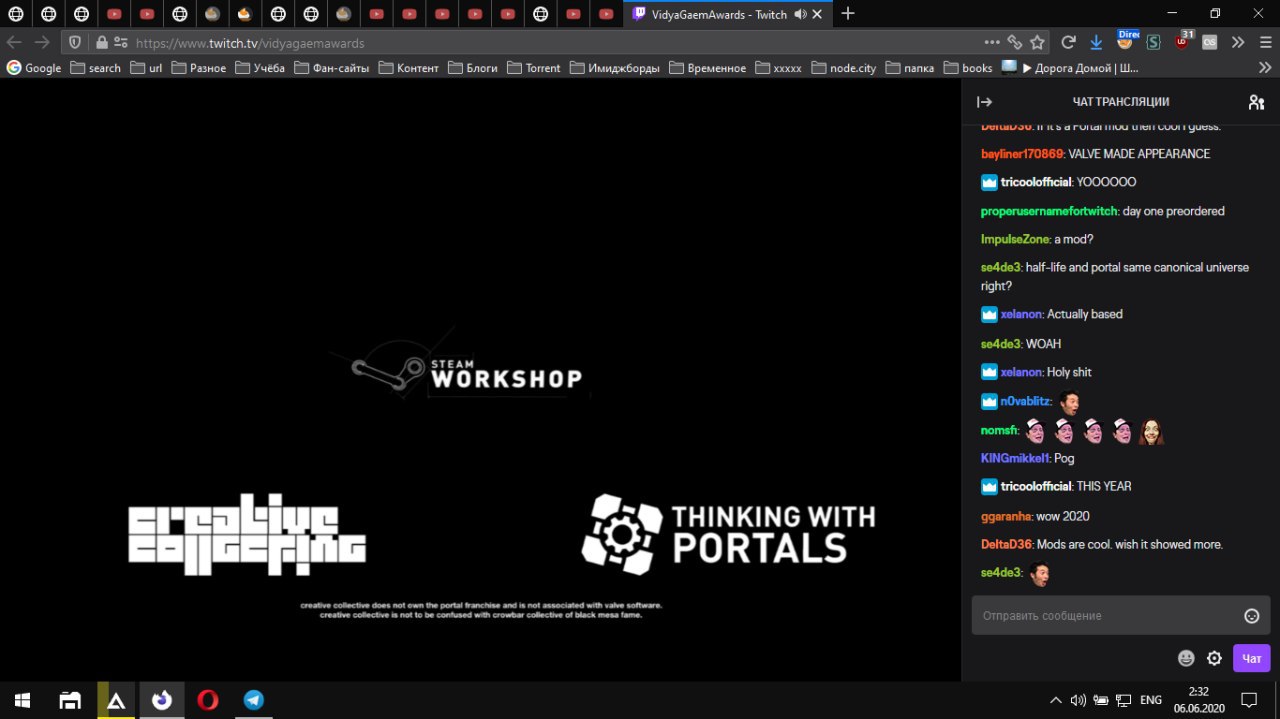This screenshot has width=1280, height=719.
Task: Open the Фан-сайты bookmarks folder
Action: pyautogui.click(x=332, y=68)
